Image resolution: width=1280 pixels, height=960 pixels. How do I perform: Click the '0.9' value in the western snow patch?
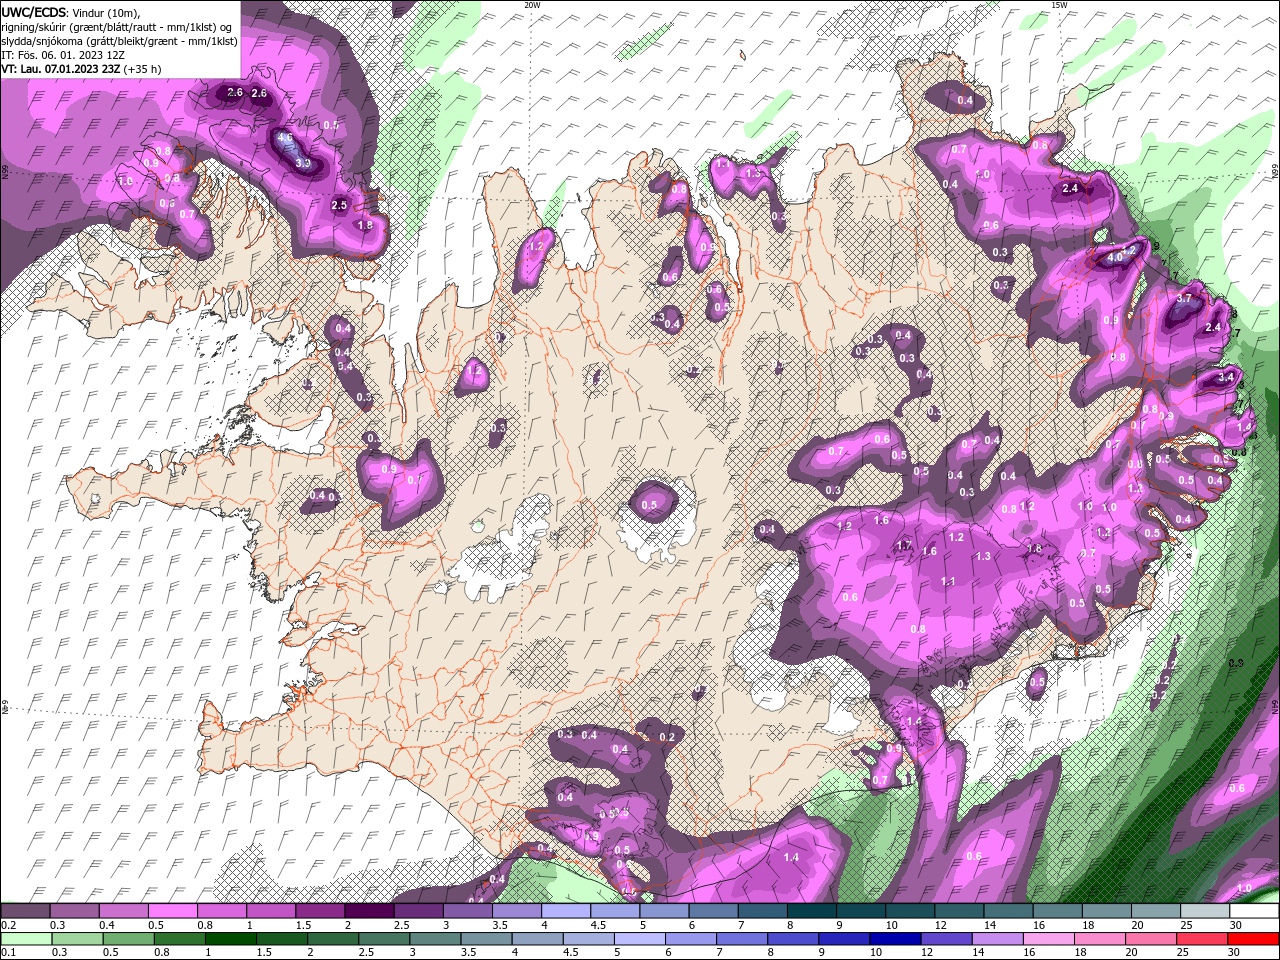(389, 468)
